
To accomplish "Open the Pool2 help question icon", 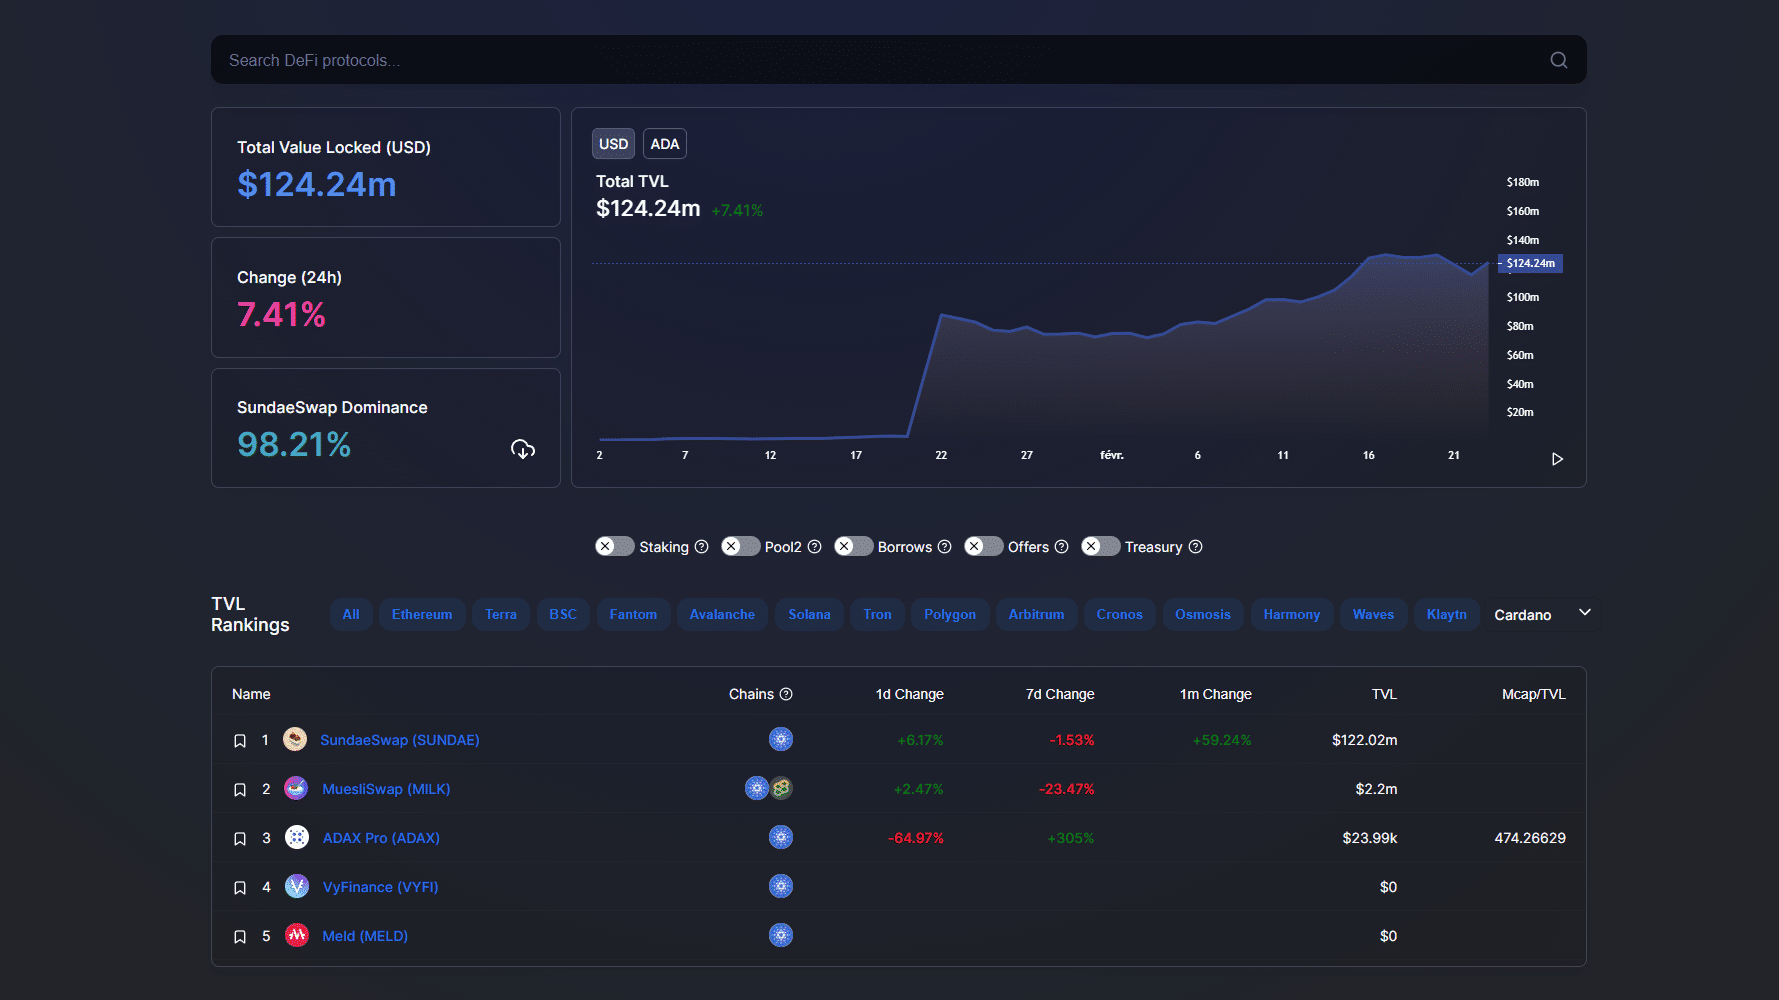I will tap(814, 547).
